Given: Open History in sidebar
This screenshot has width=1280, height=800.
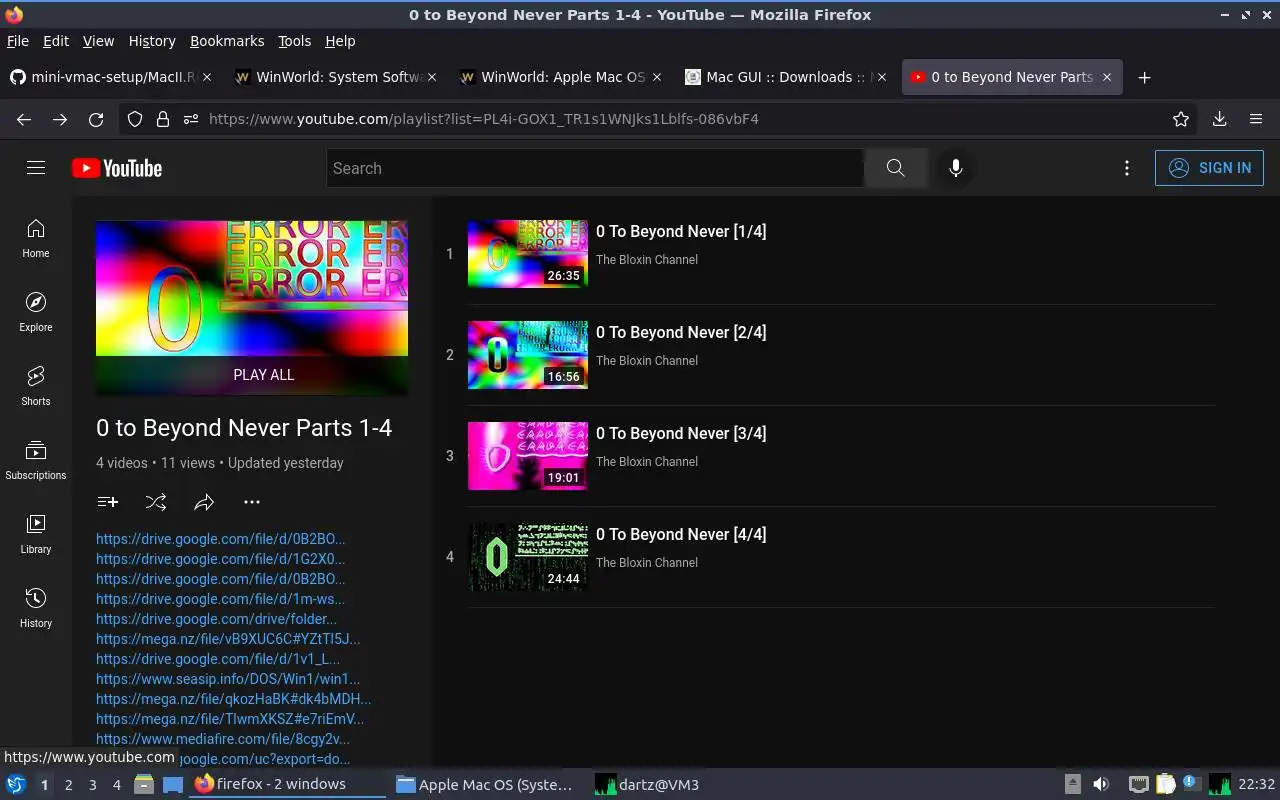Looking at the screenshot, I should (36, 609).
